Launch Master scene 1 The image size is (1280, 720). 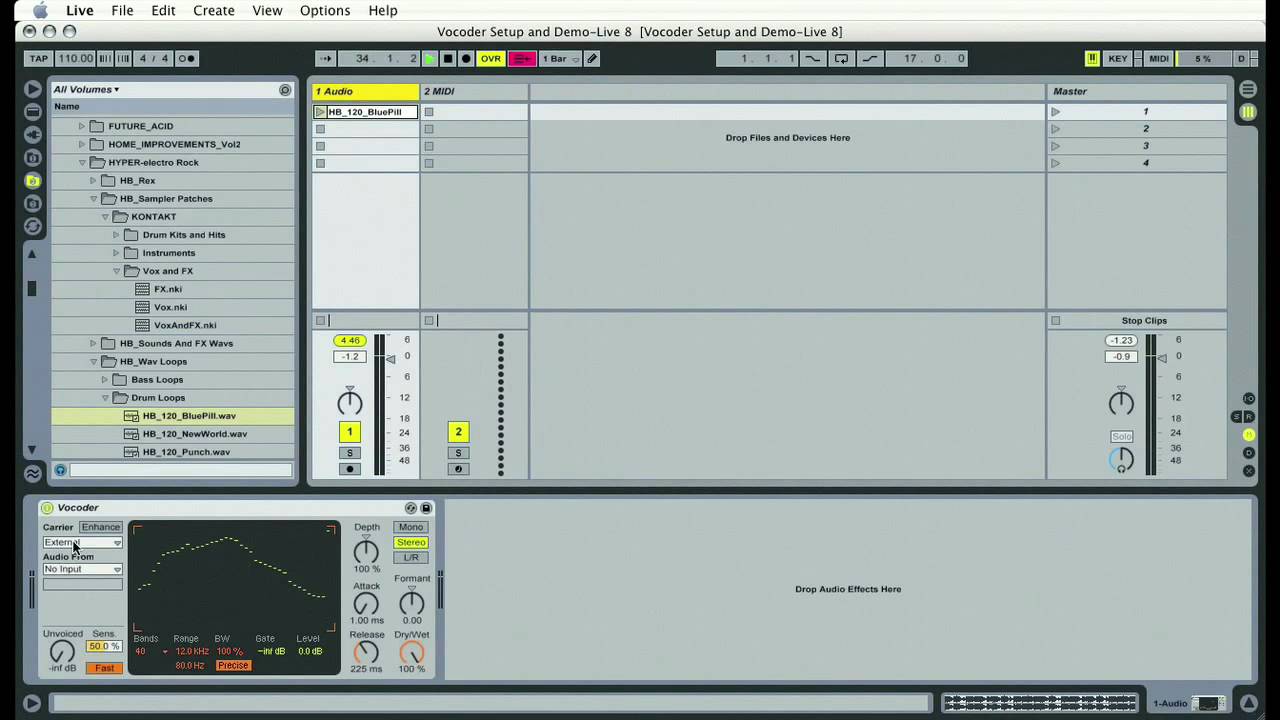click(x=1055, y=112)
